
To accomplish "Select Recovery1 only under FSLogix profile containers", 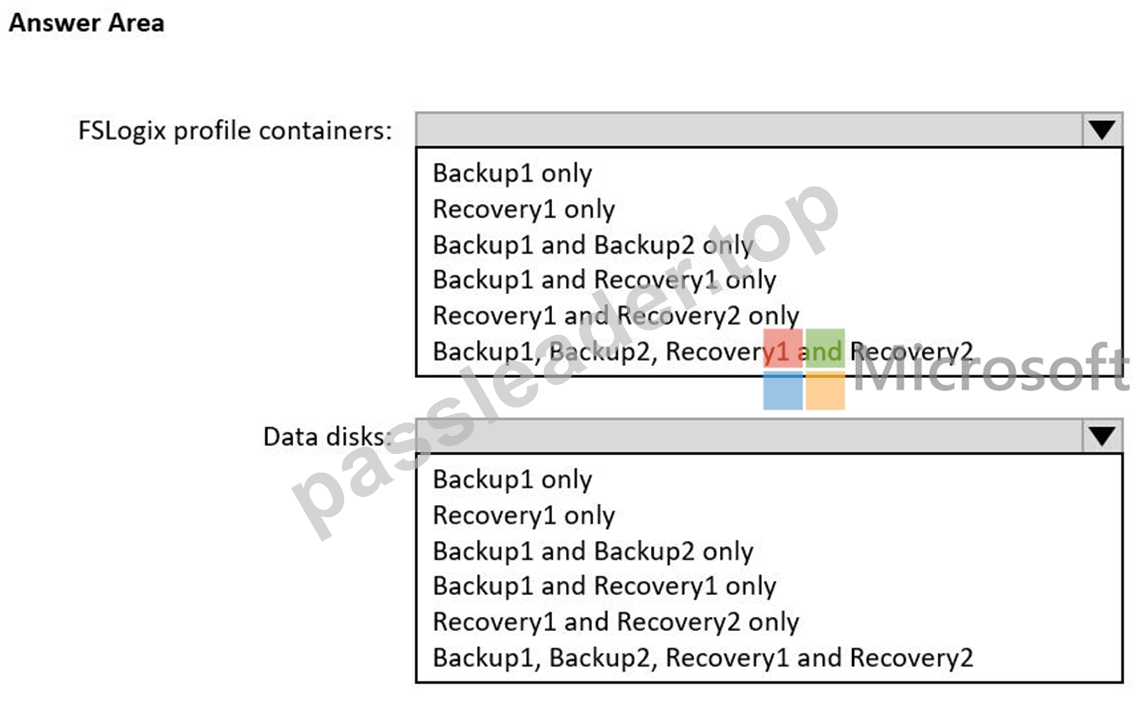I will [x=524, y=209].
